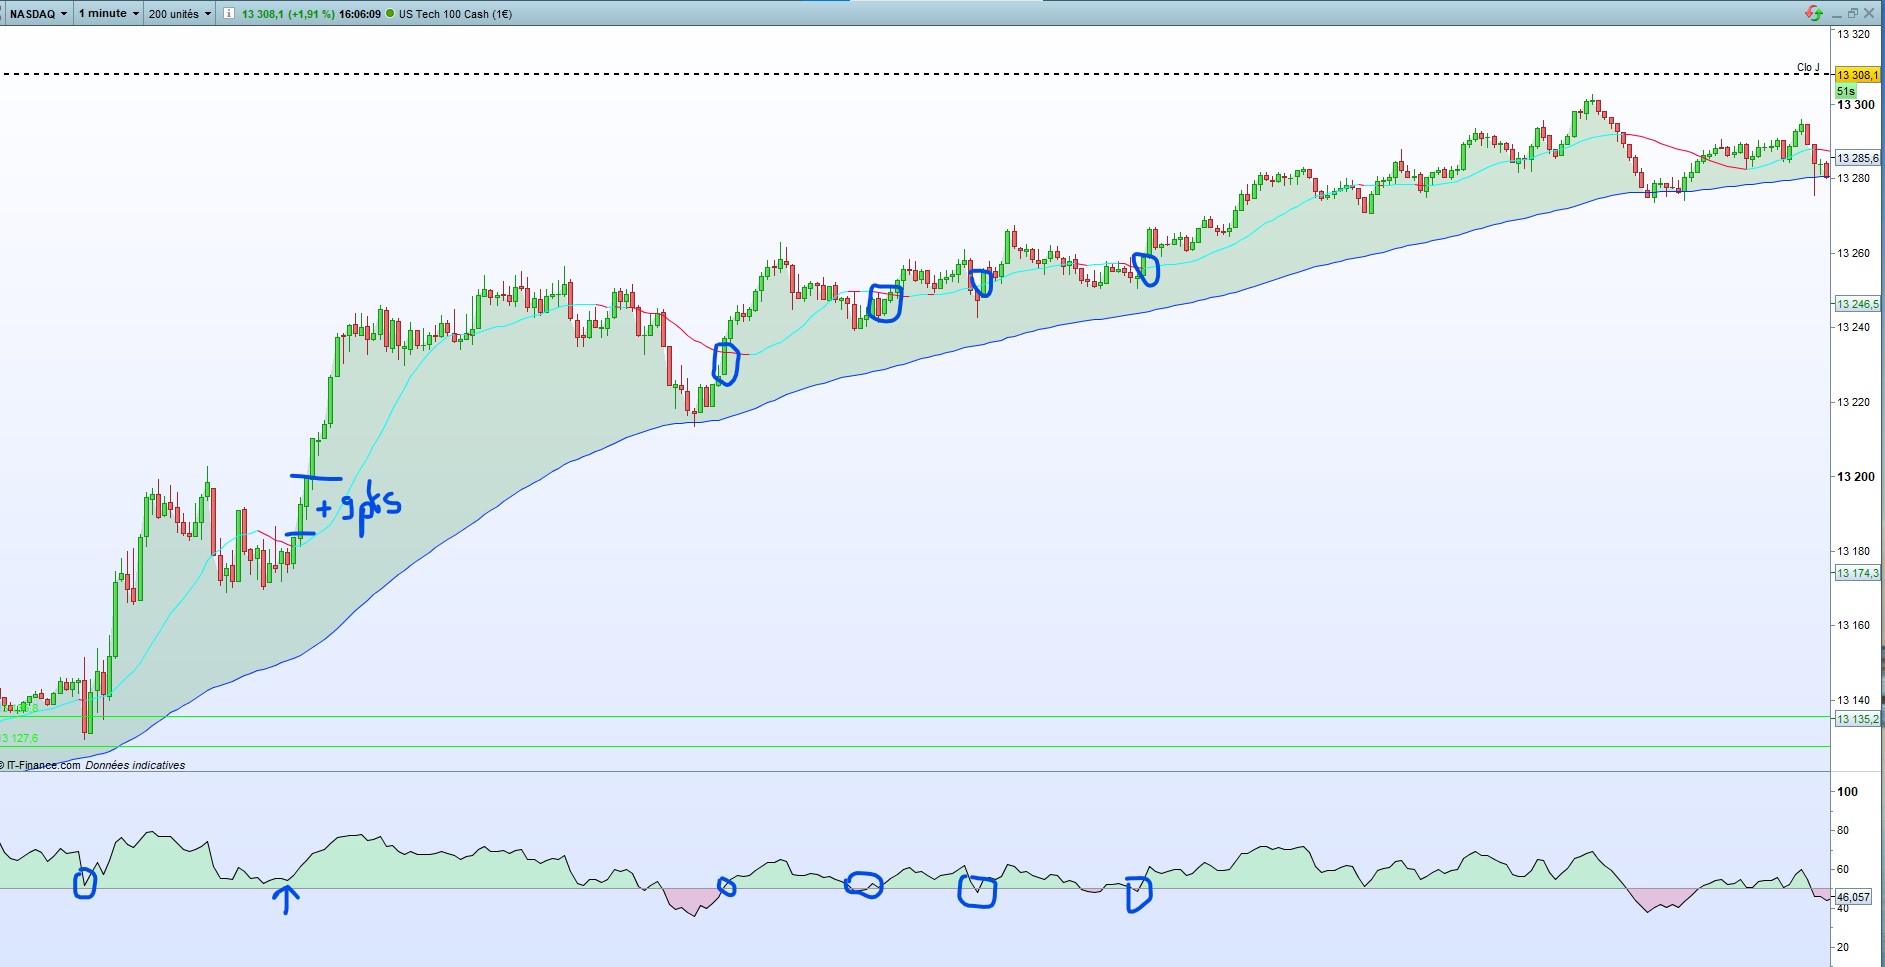The image size is (1885, 967).
Task: Click the 13 220 price scale label
Action: tap(1853, 402)
